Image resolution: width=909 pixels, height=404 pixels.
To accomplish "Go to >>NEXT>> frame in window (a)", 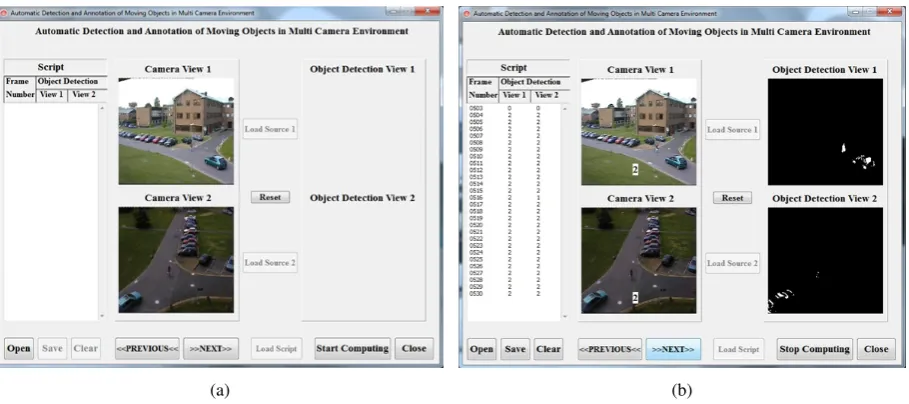I will 210,348.
